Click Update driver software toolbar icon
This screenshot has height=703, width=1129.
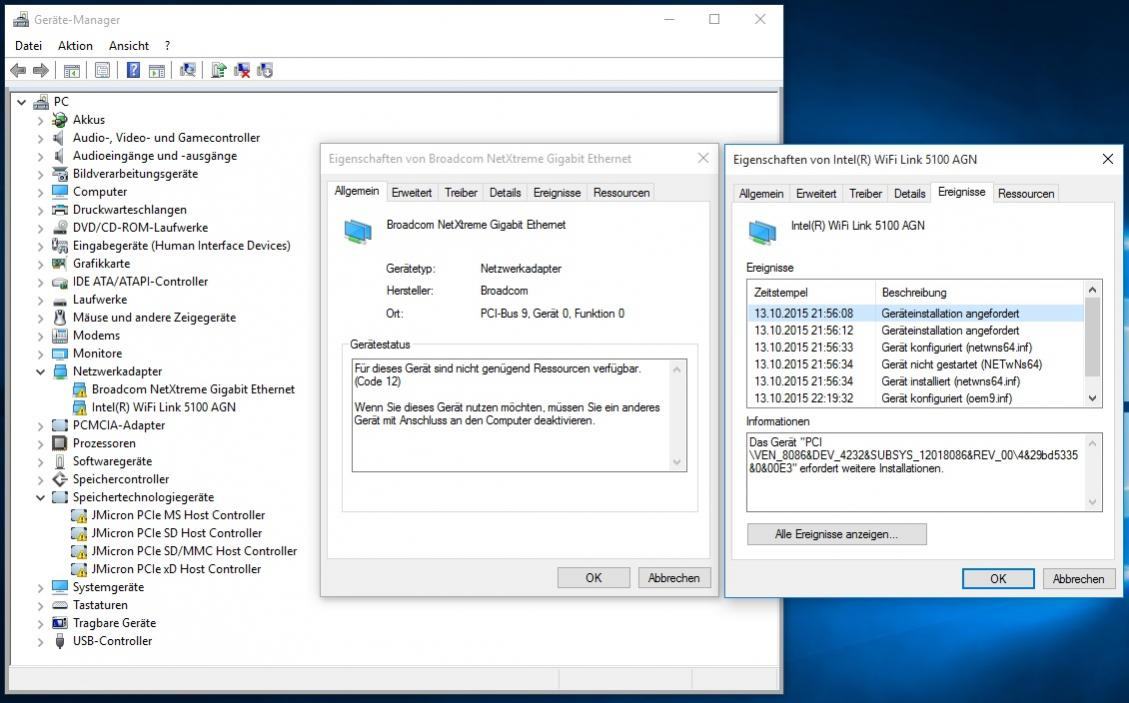[219, 70]
